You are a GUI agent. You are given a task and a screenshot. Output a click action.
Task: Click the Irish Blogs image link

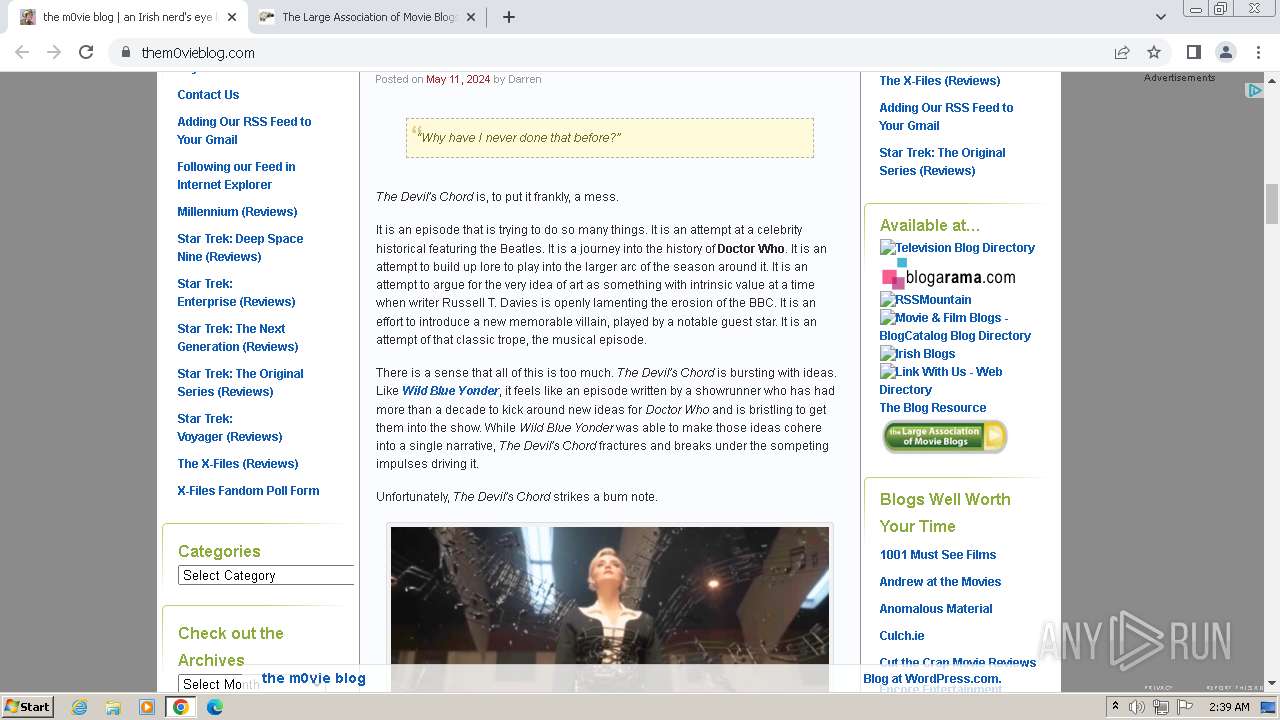pyautogui.click(x=917, y=353)
